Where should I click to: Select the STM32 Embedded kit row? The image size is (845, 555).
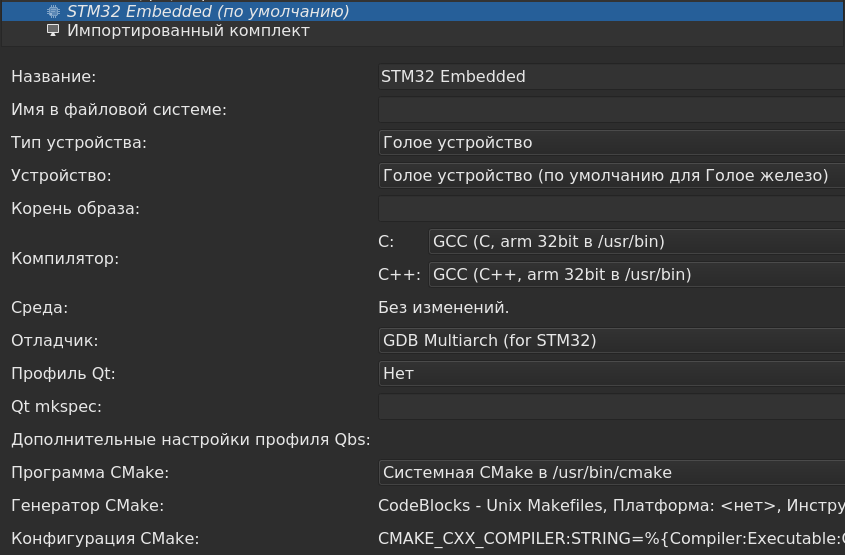tap(422, 11)
